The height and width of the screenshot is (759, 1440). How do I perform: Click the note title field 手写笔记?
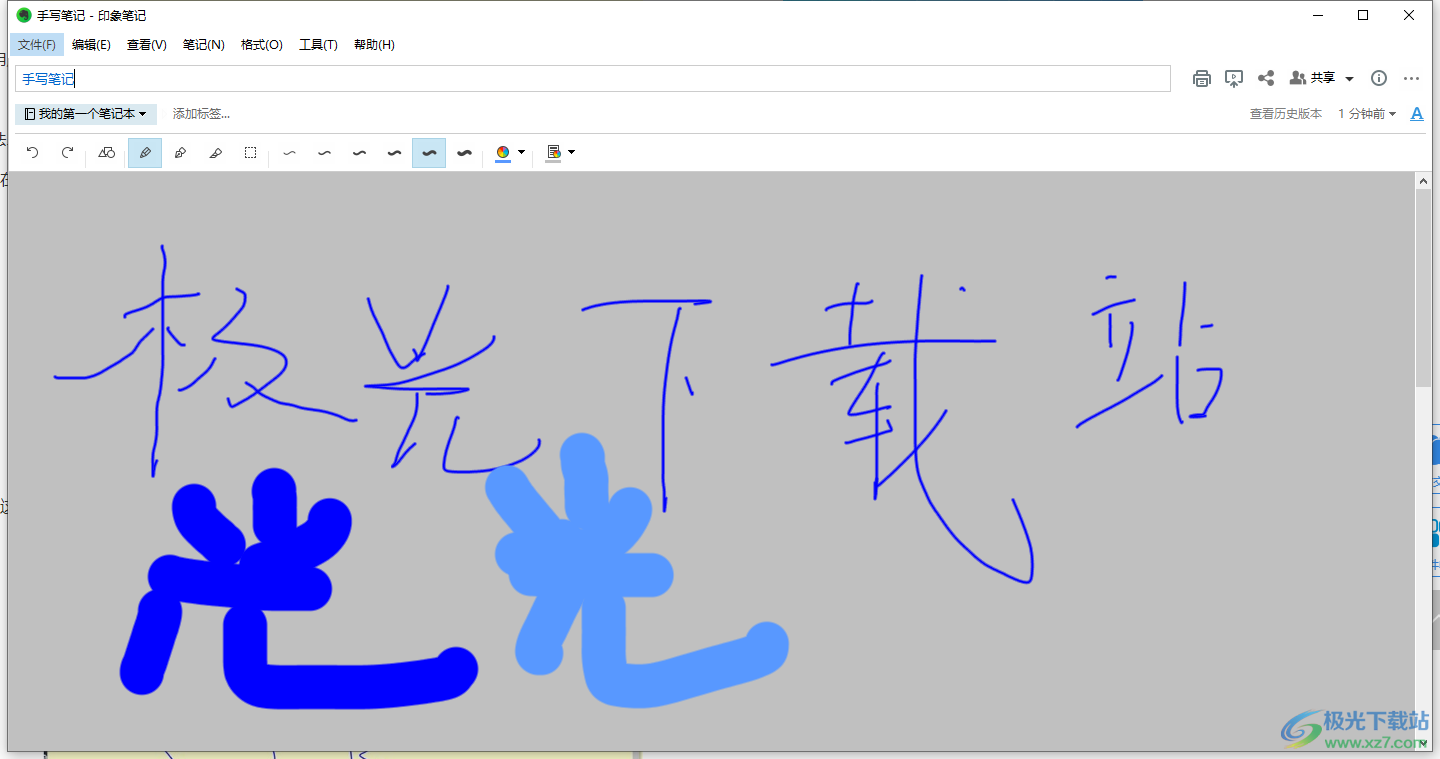(x=593, y=79)
